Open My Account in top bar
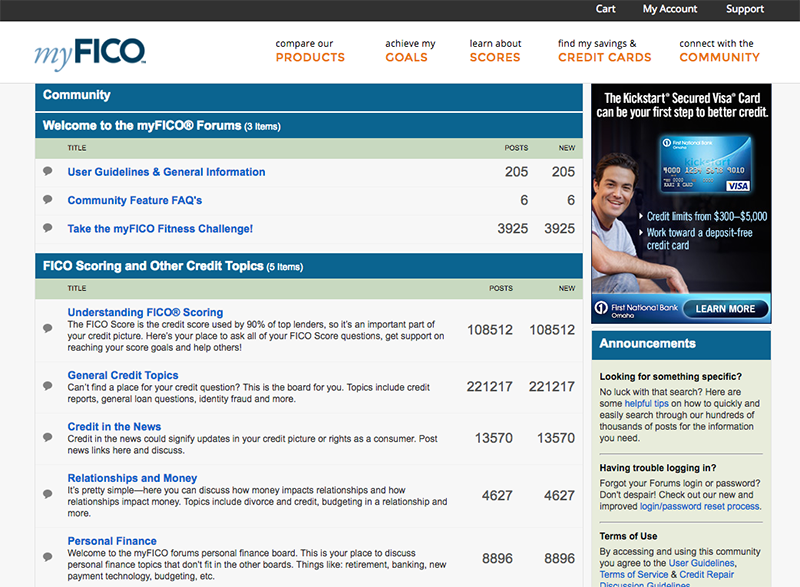Screen dimensions: 800x587 669,9
